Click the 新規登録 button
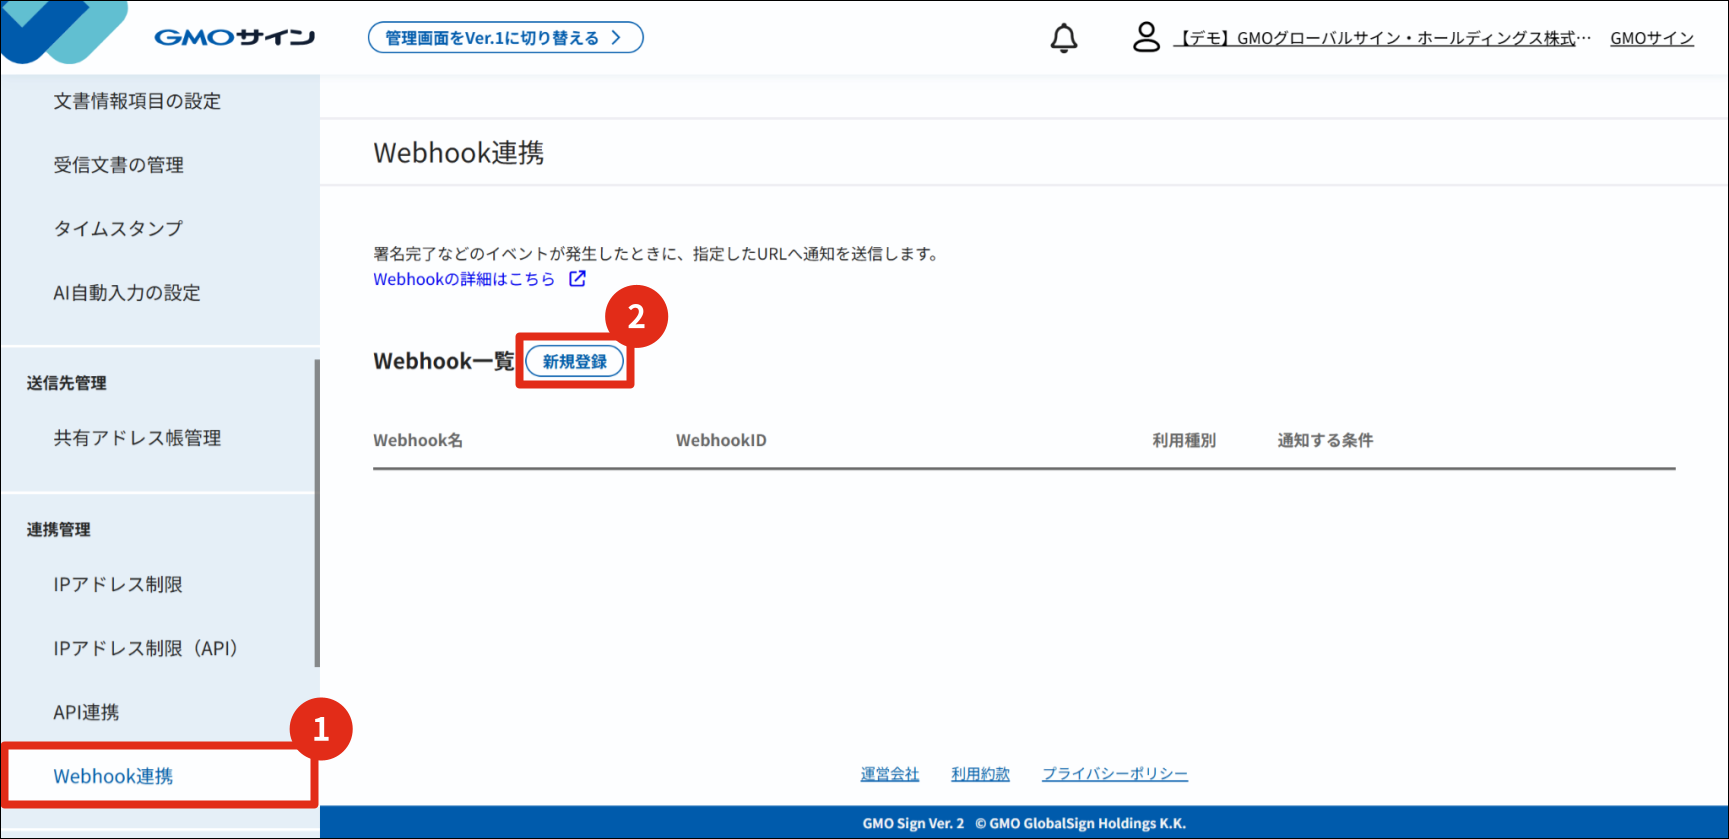 coord(575,362)
